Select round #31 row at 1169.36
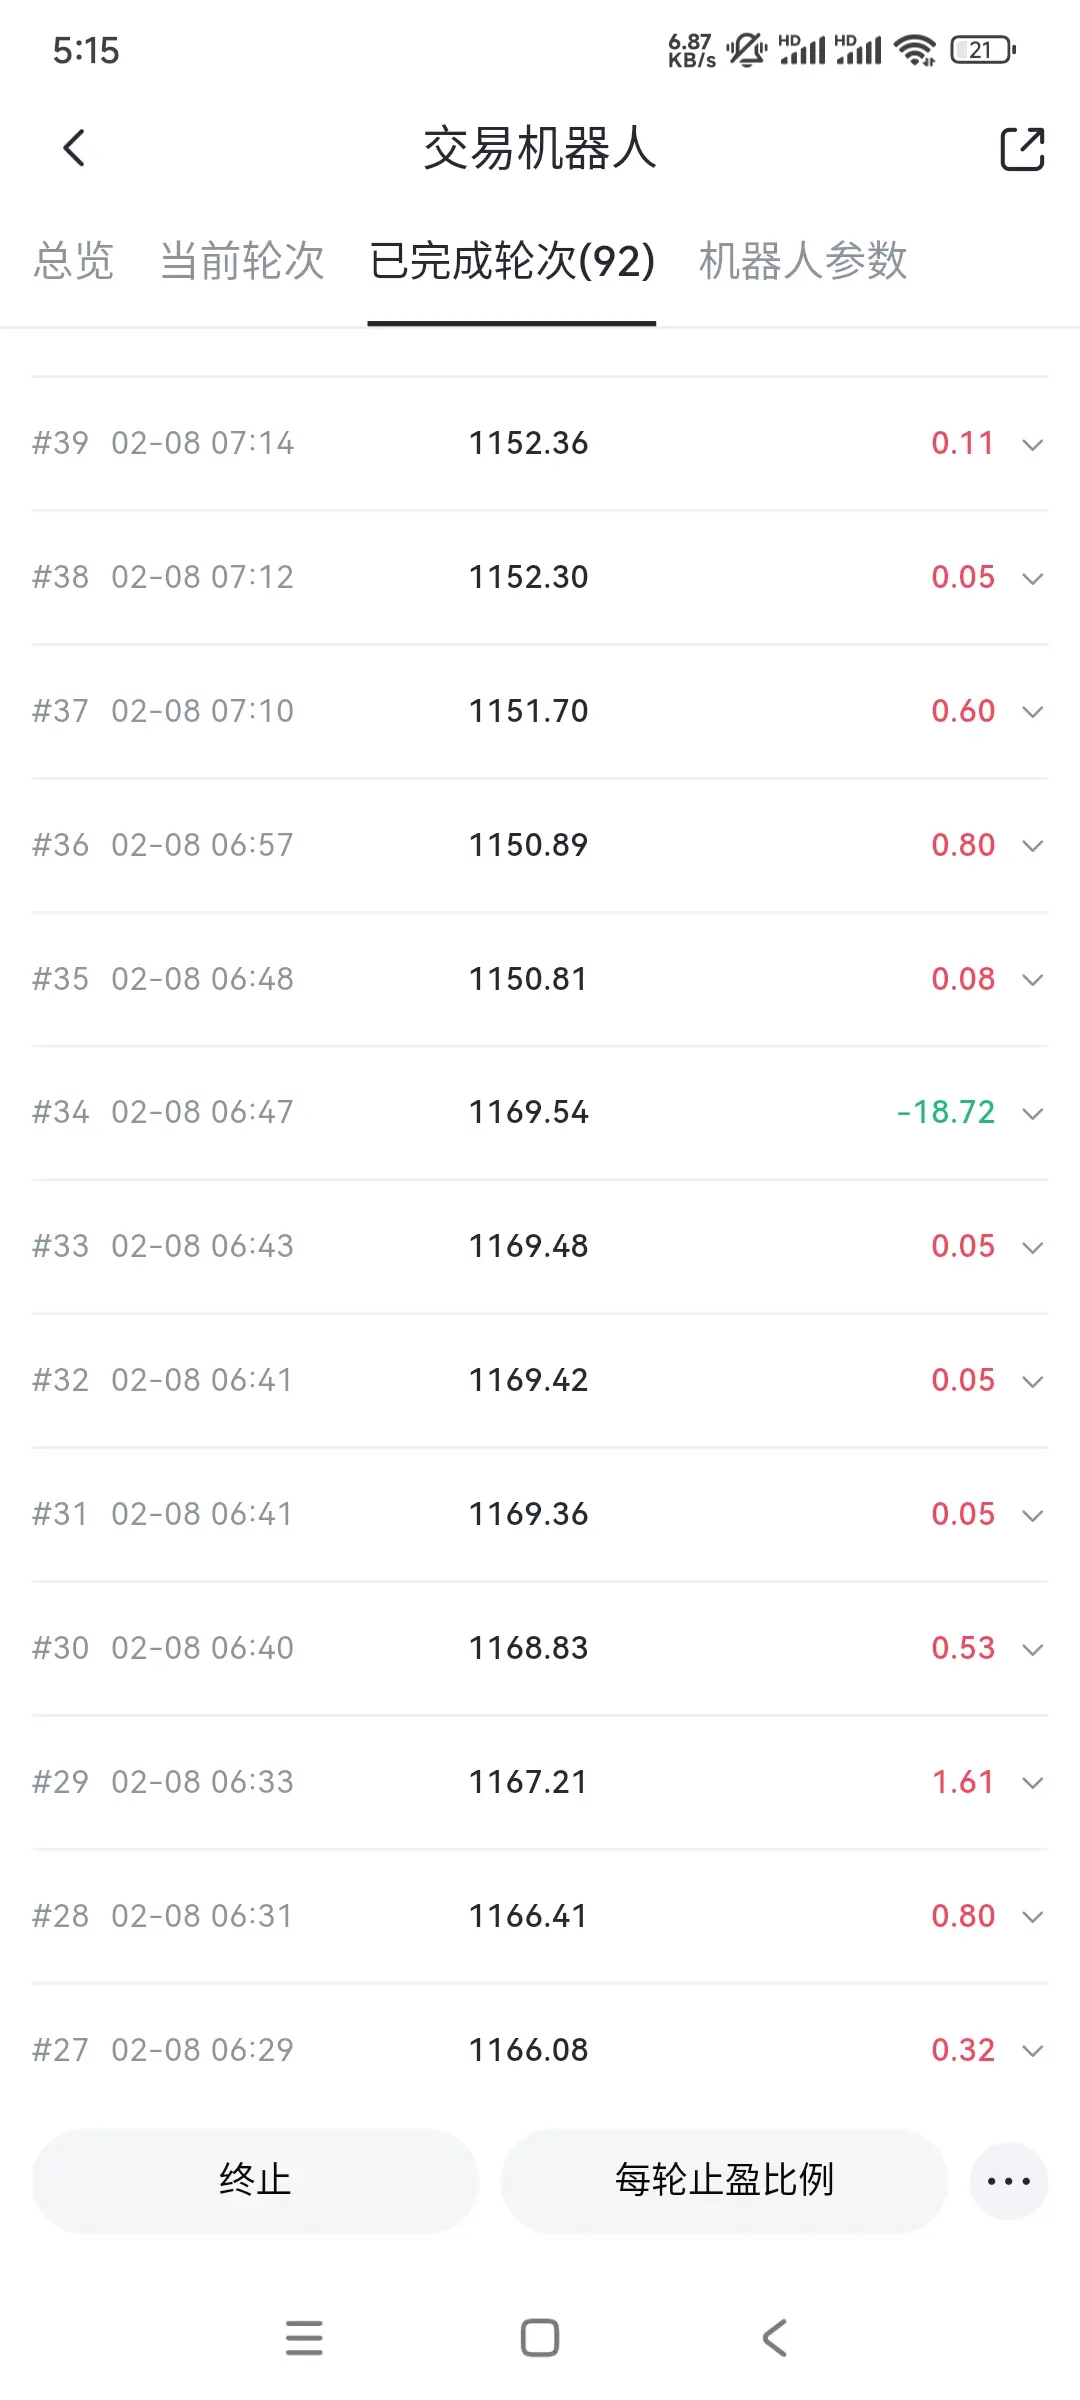Screen dimensions: 1080x2400 [528, 1514]
